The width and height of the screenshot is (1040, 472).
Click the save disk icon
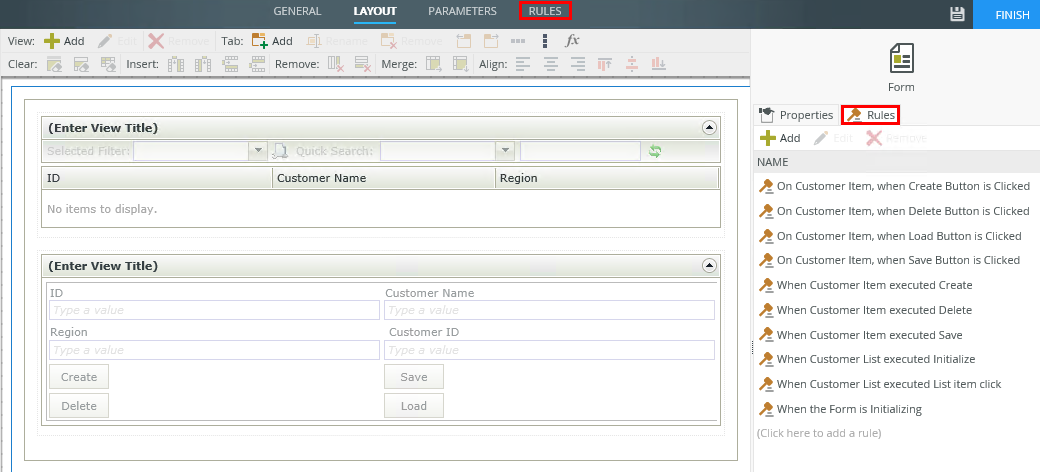point(957,14)
